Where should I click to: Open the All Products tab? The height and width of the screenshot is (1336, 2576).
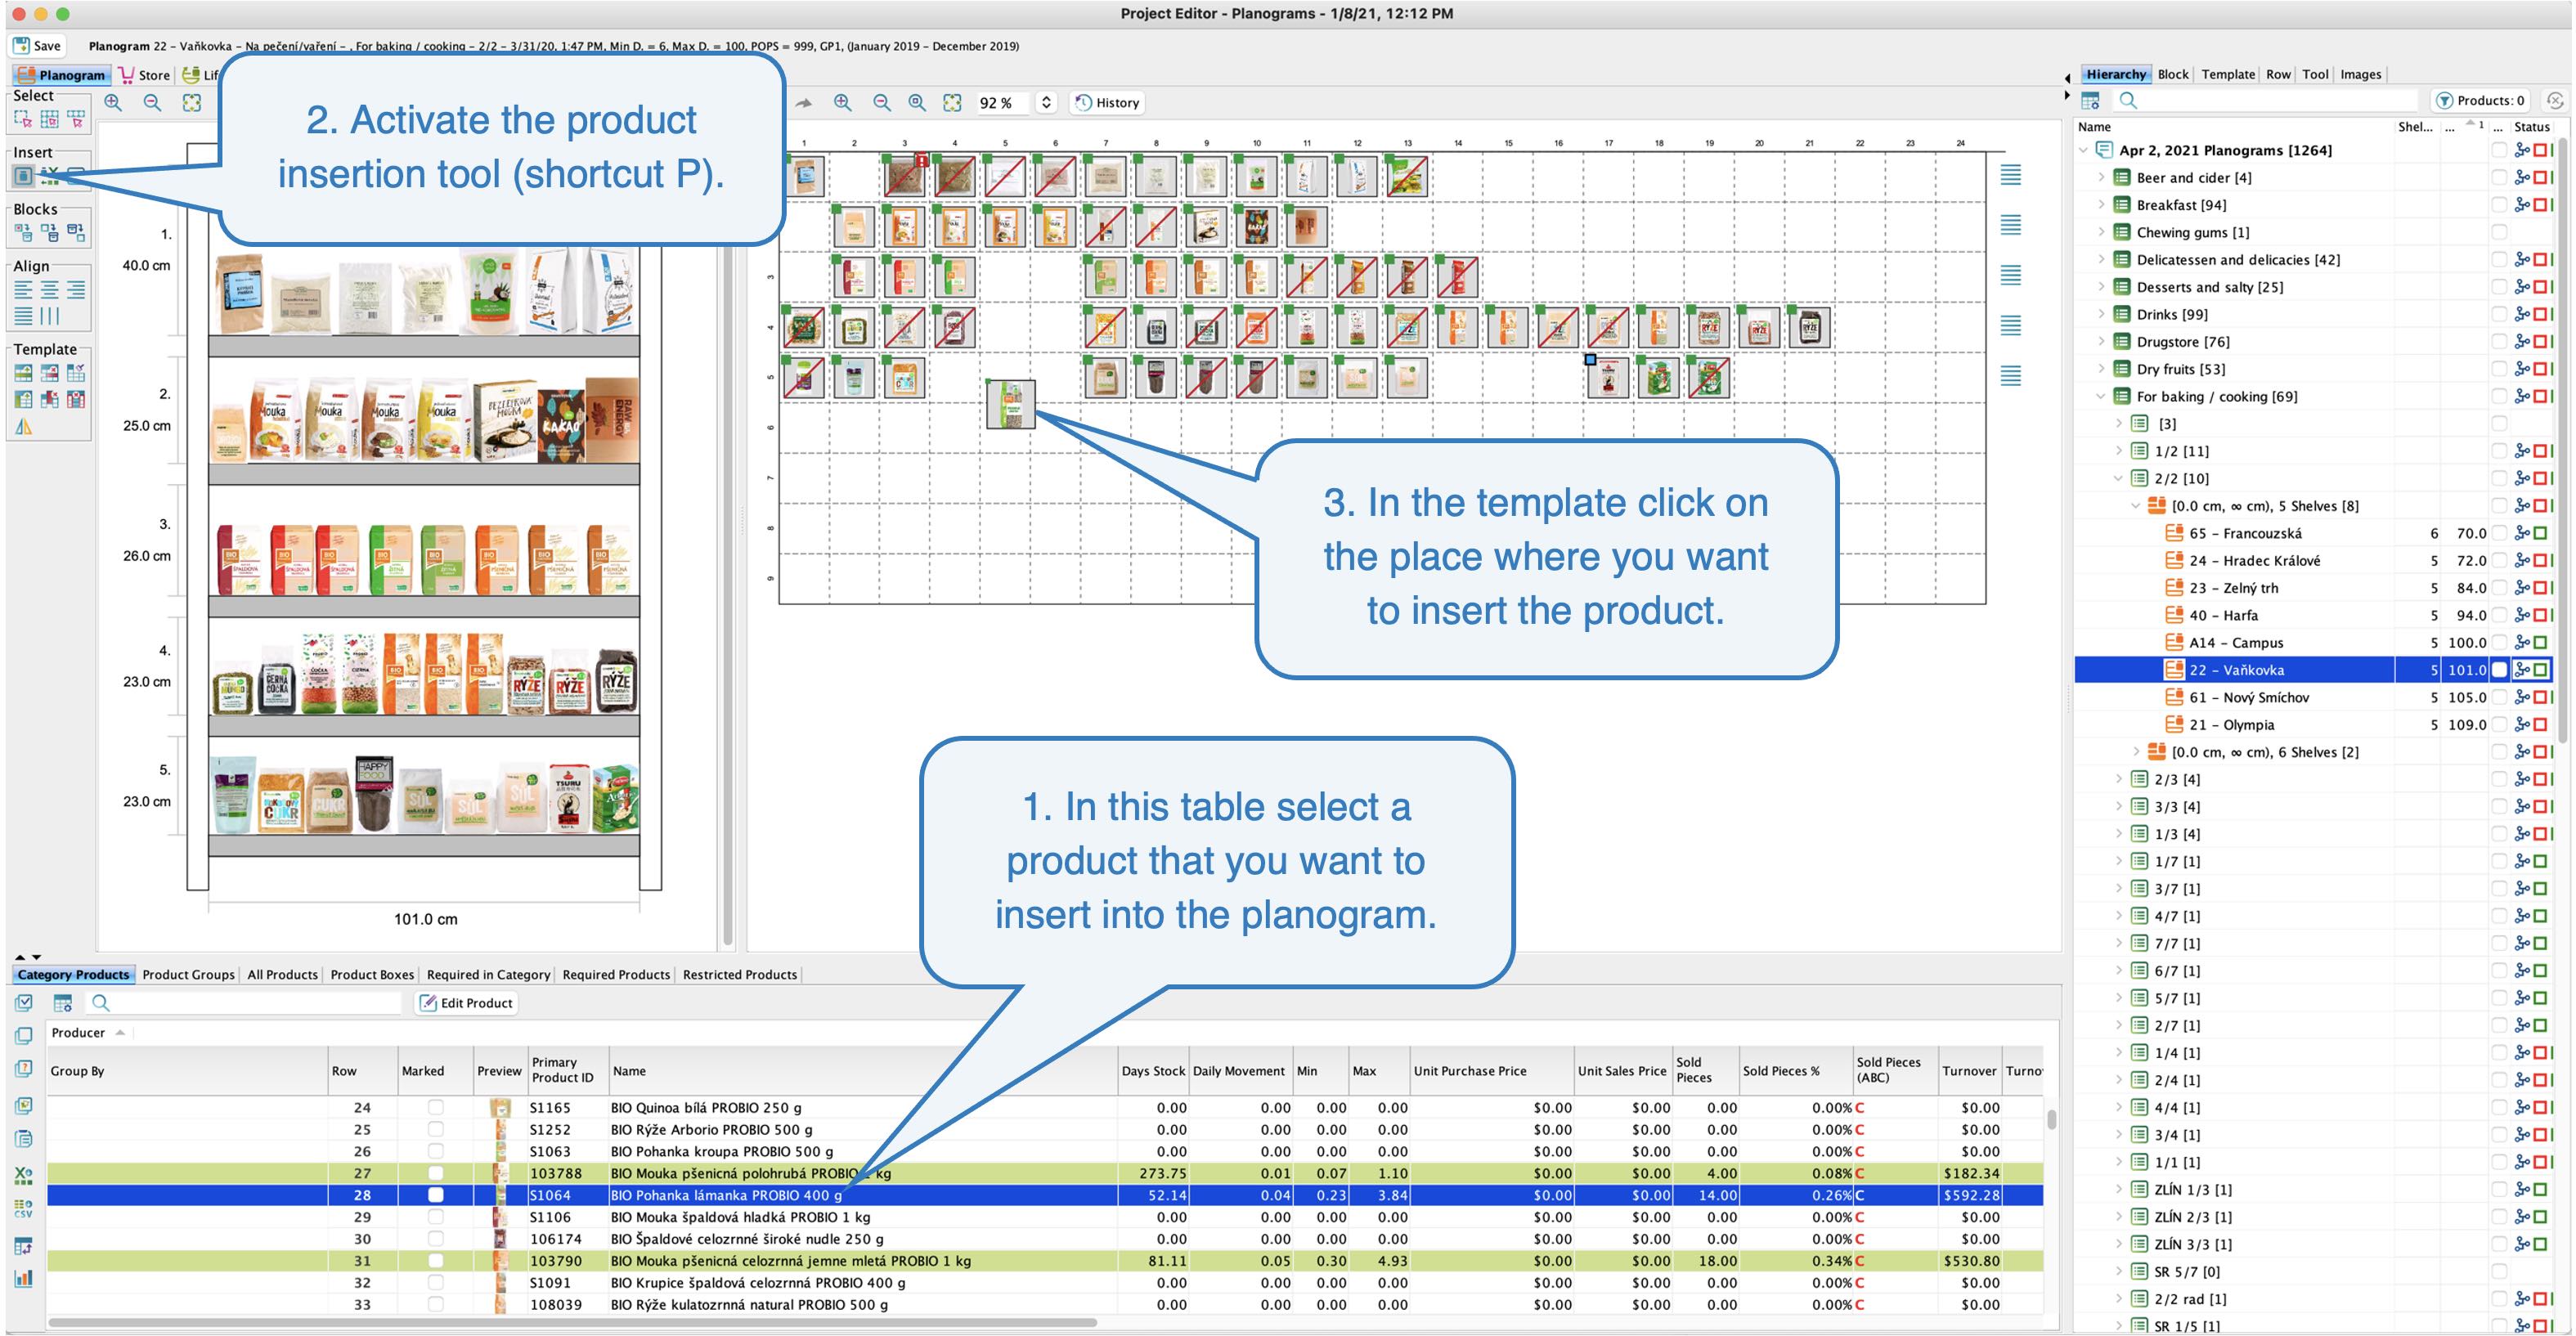pos(282,974)
